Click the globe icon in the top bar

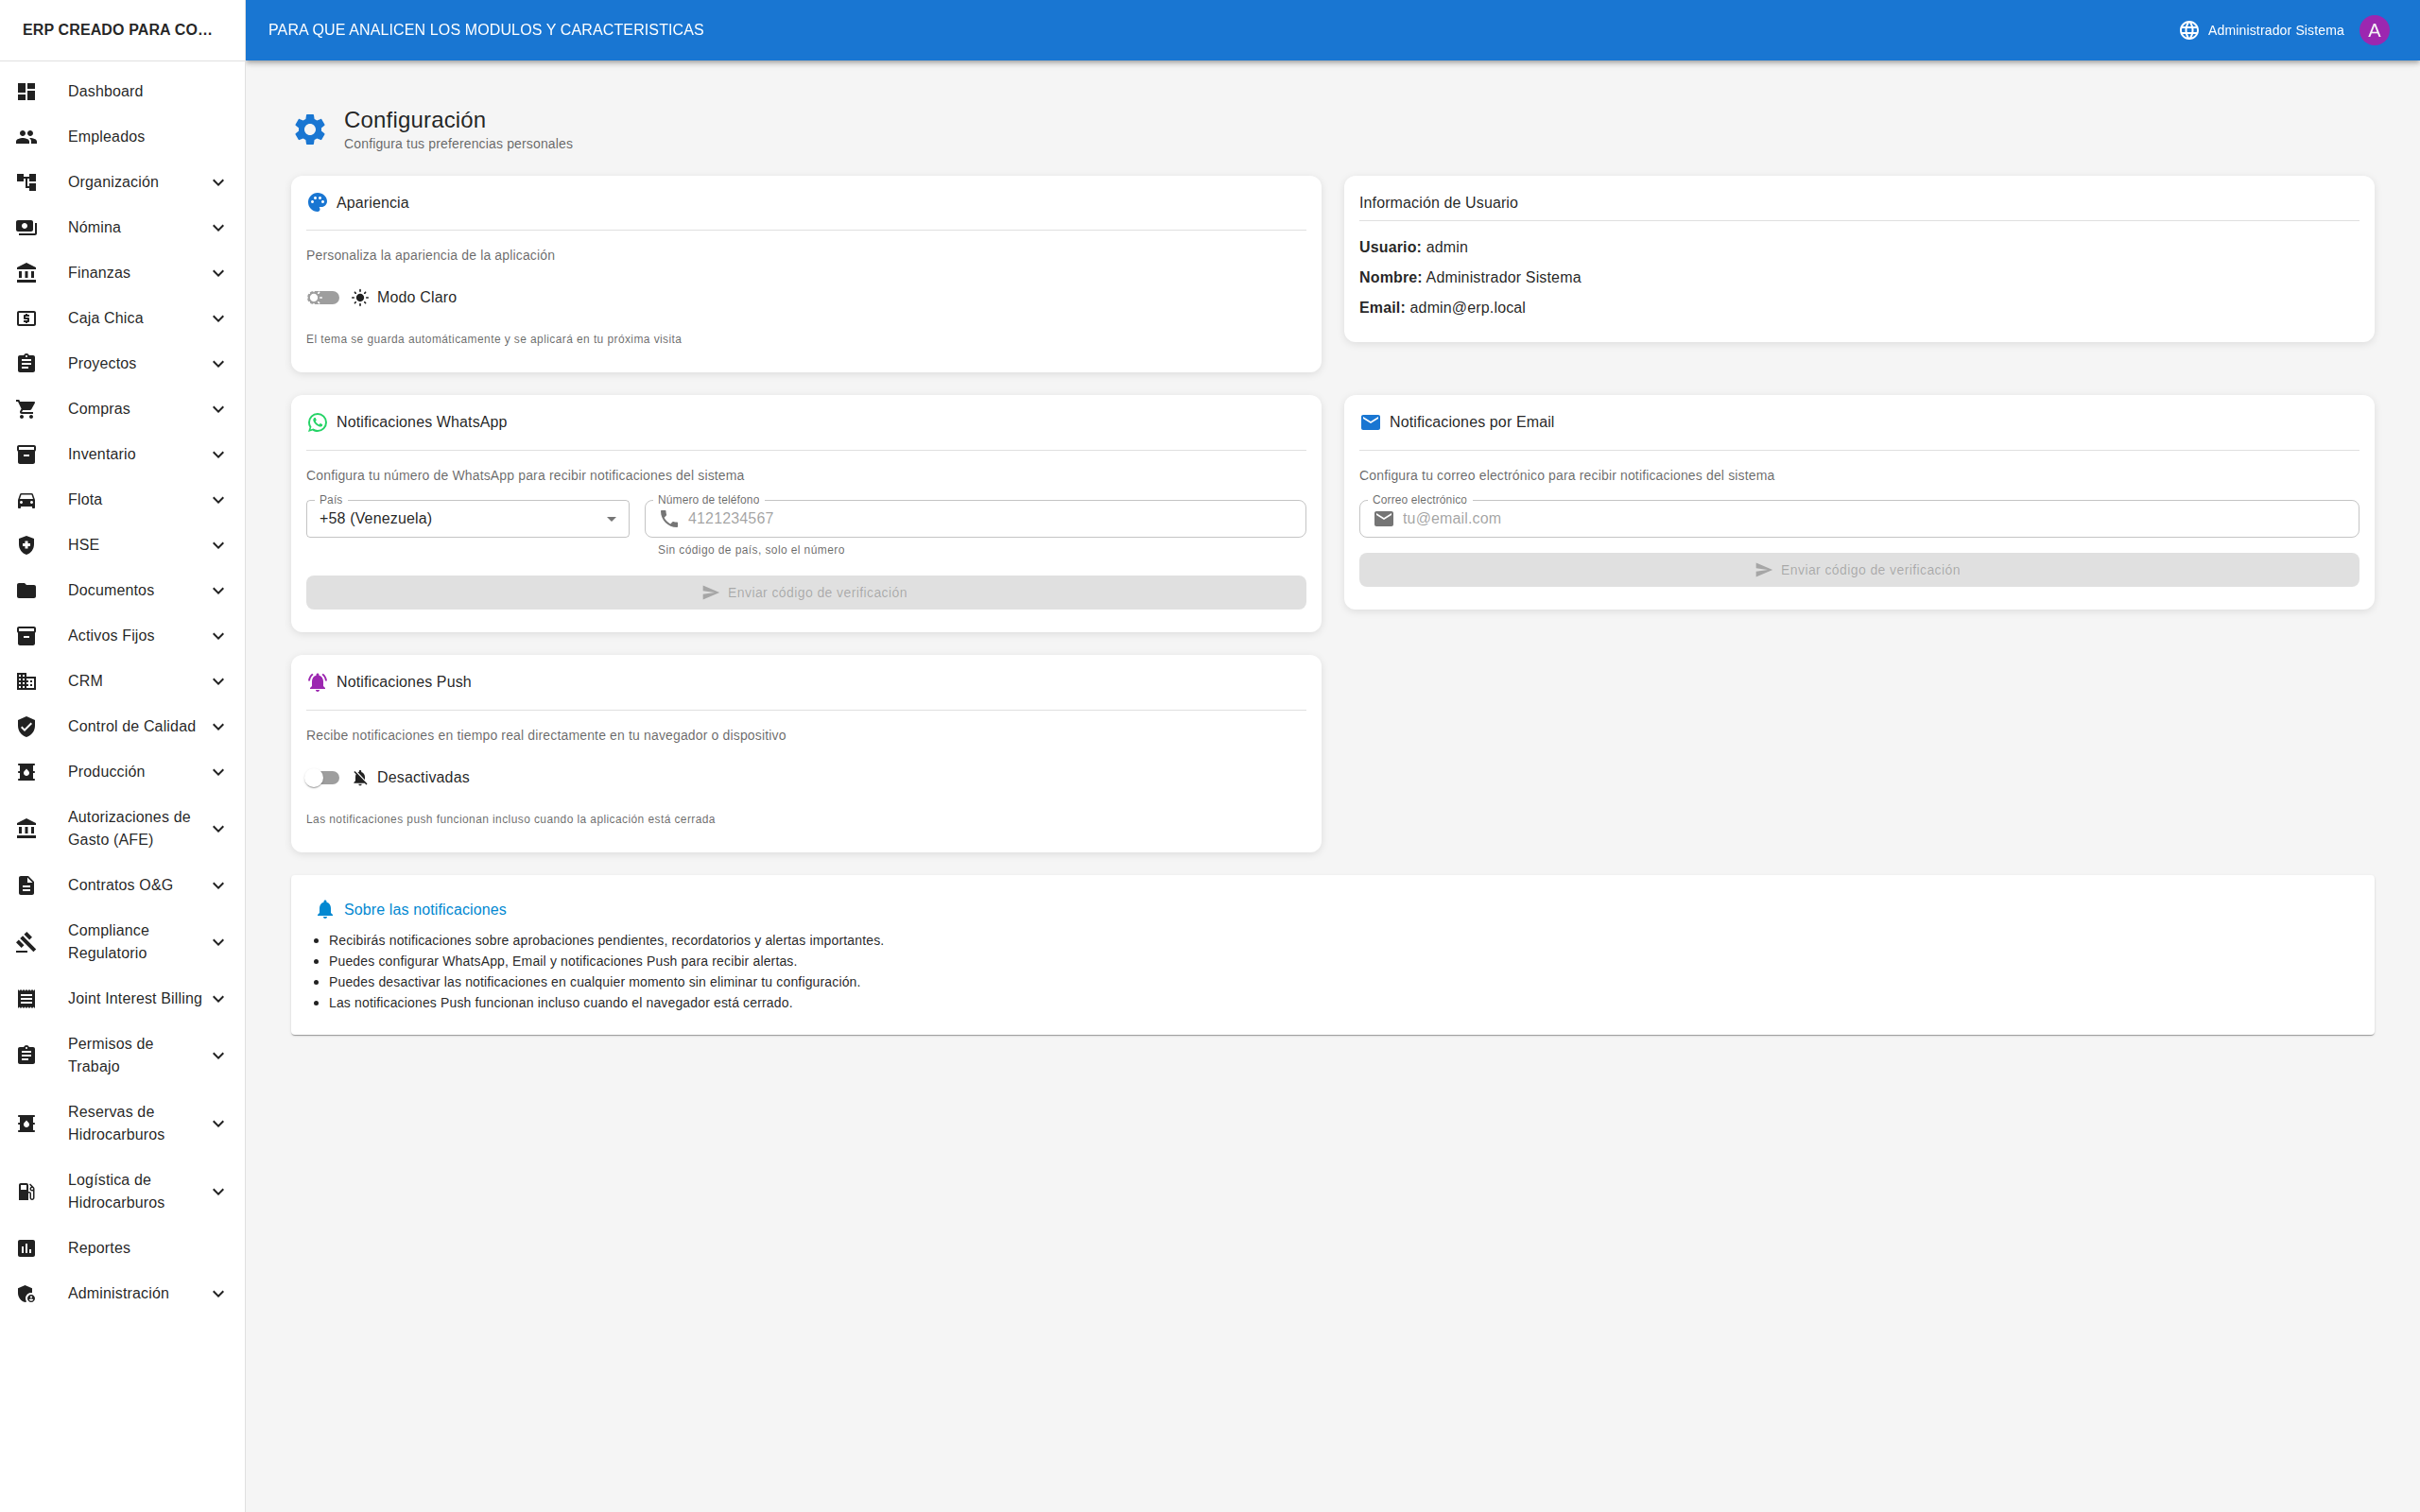2189,29
